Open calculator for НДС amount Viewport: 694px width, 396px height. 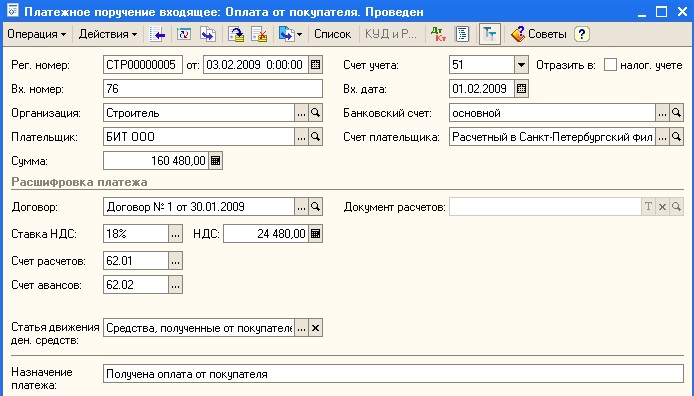pos(316,234)
